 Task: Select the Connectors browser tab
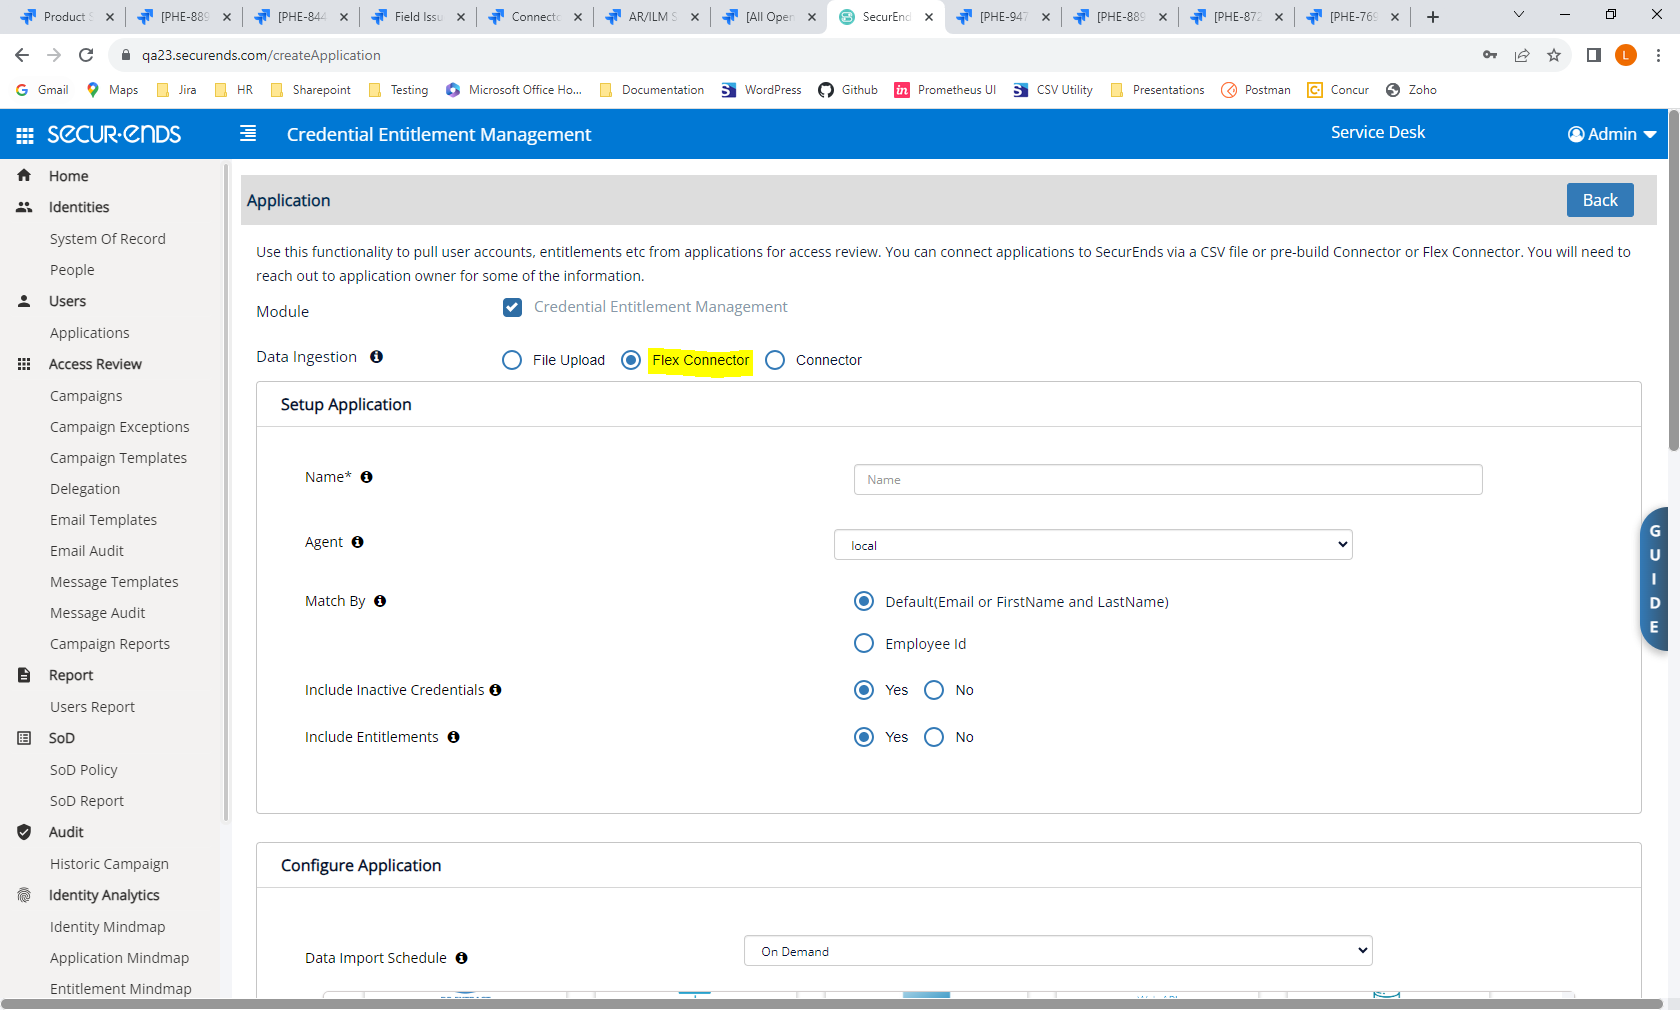click(530, 16)
